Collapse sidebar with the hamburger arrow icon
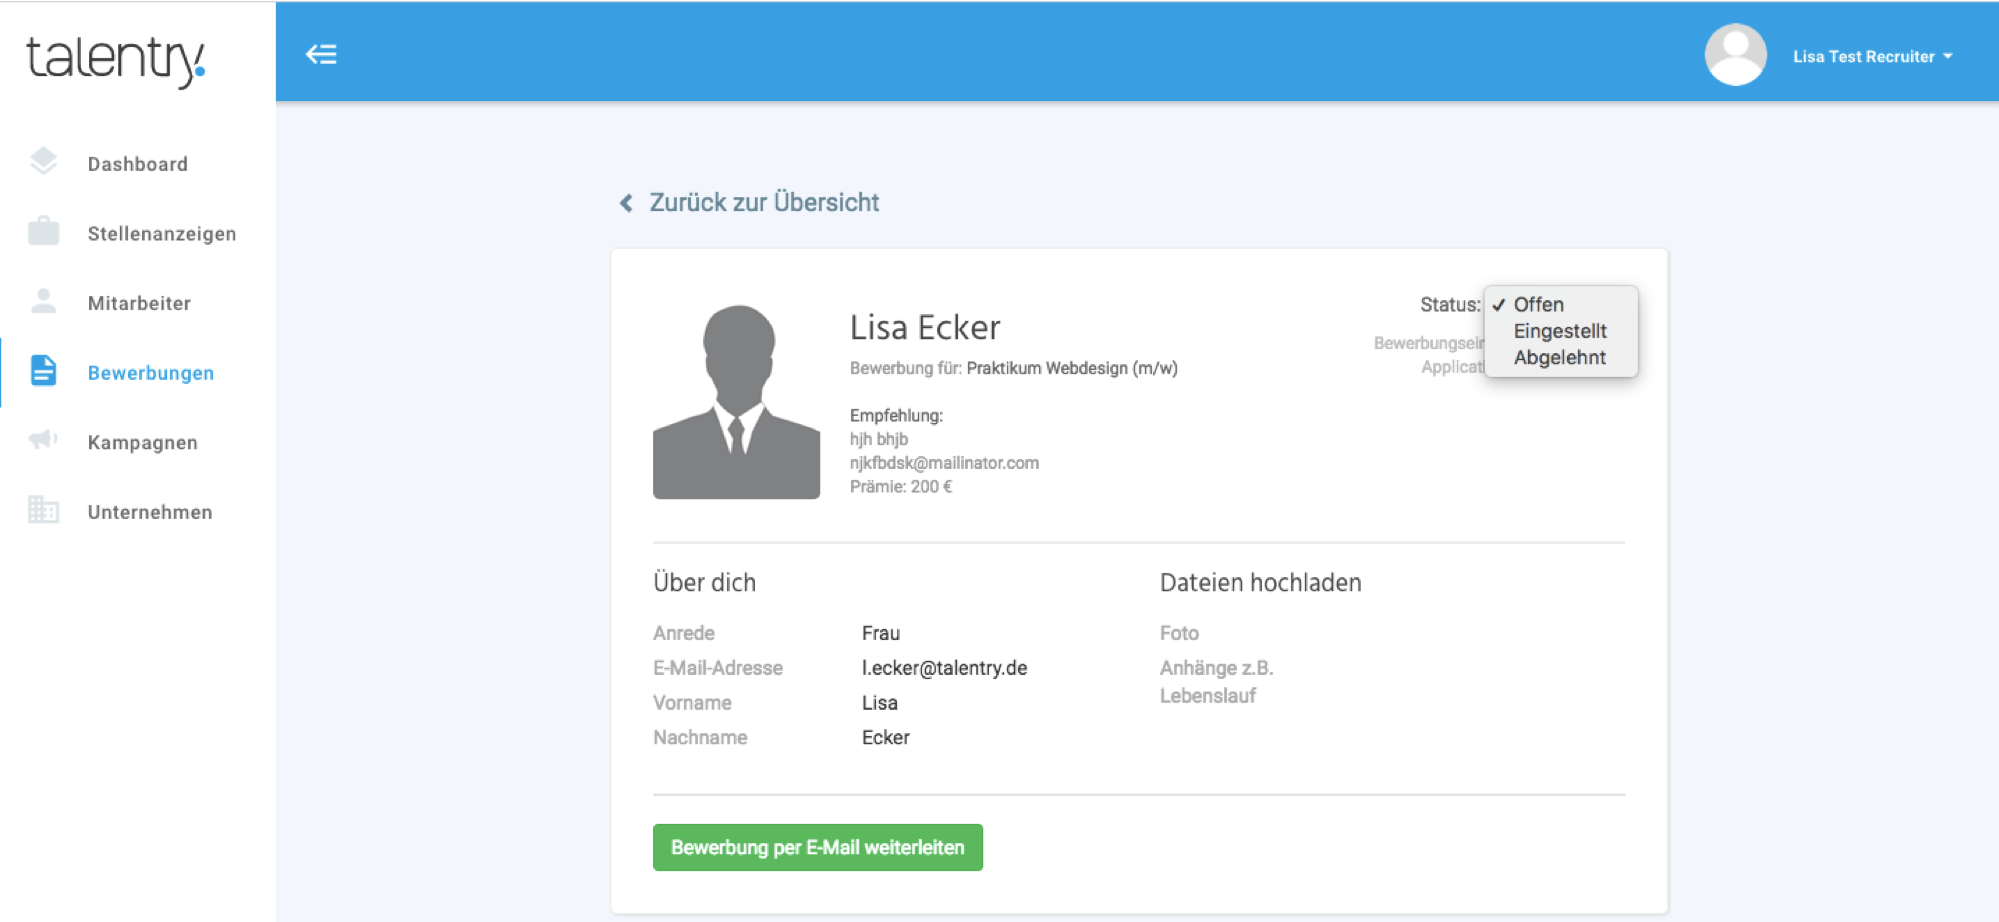Screen dimensions: 1999x922 point(321,54)
